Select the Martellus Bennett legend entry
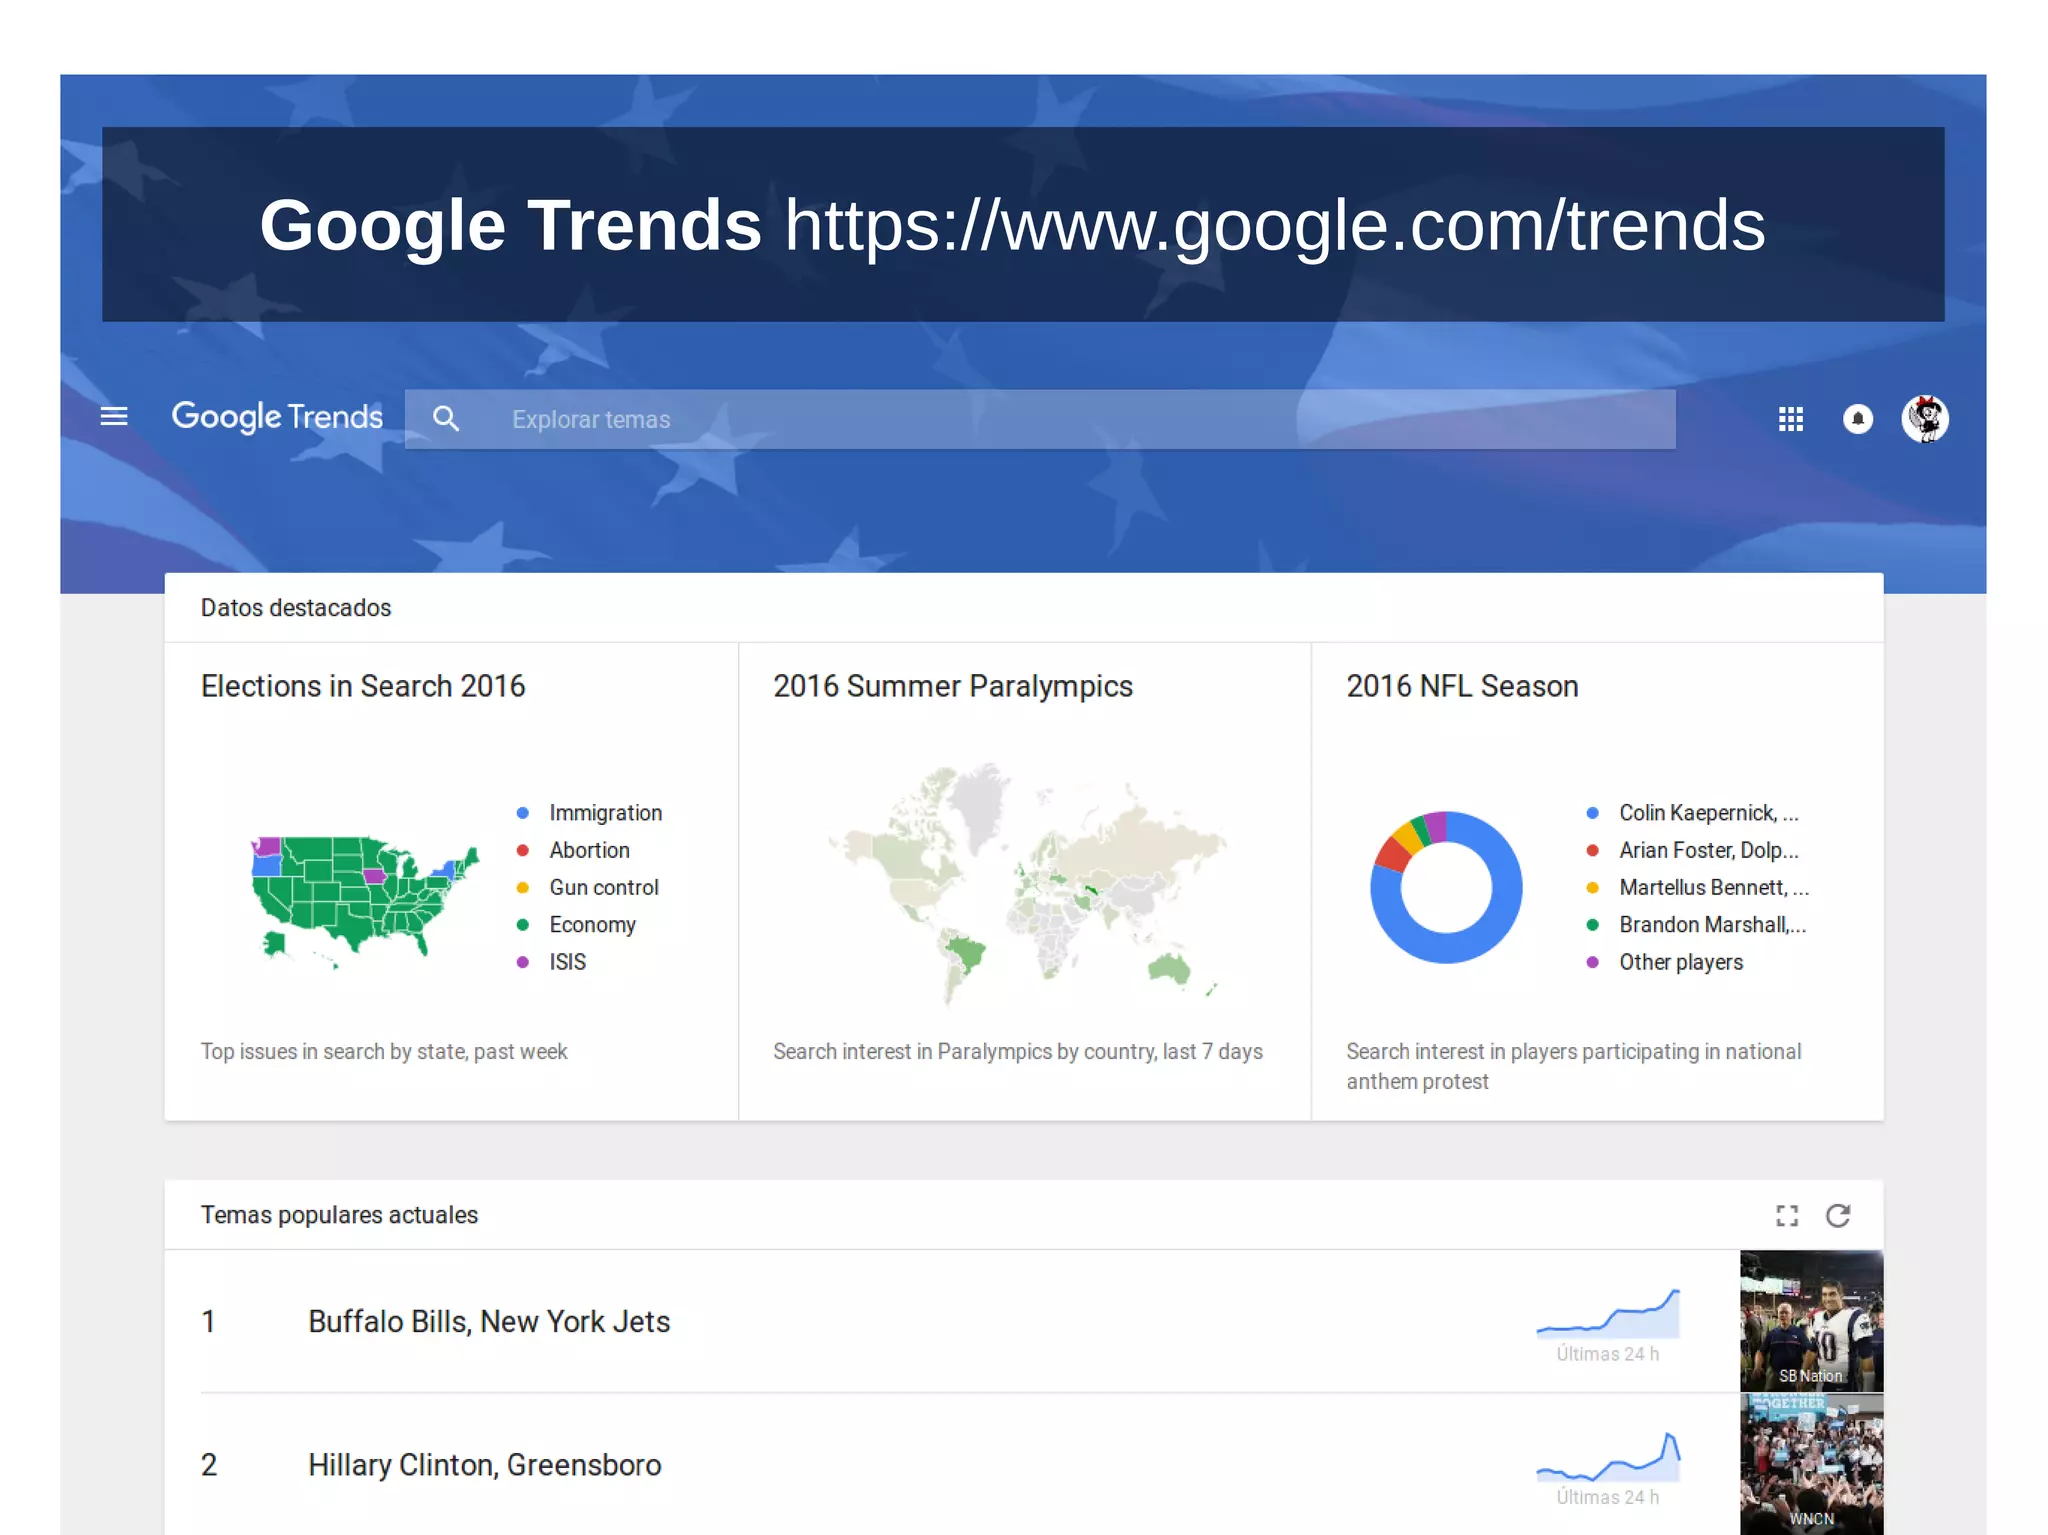Viewport: 2048px width, 1535px height. 1698,887
